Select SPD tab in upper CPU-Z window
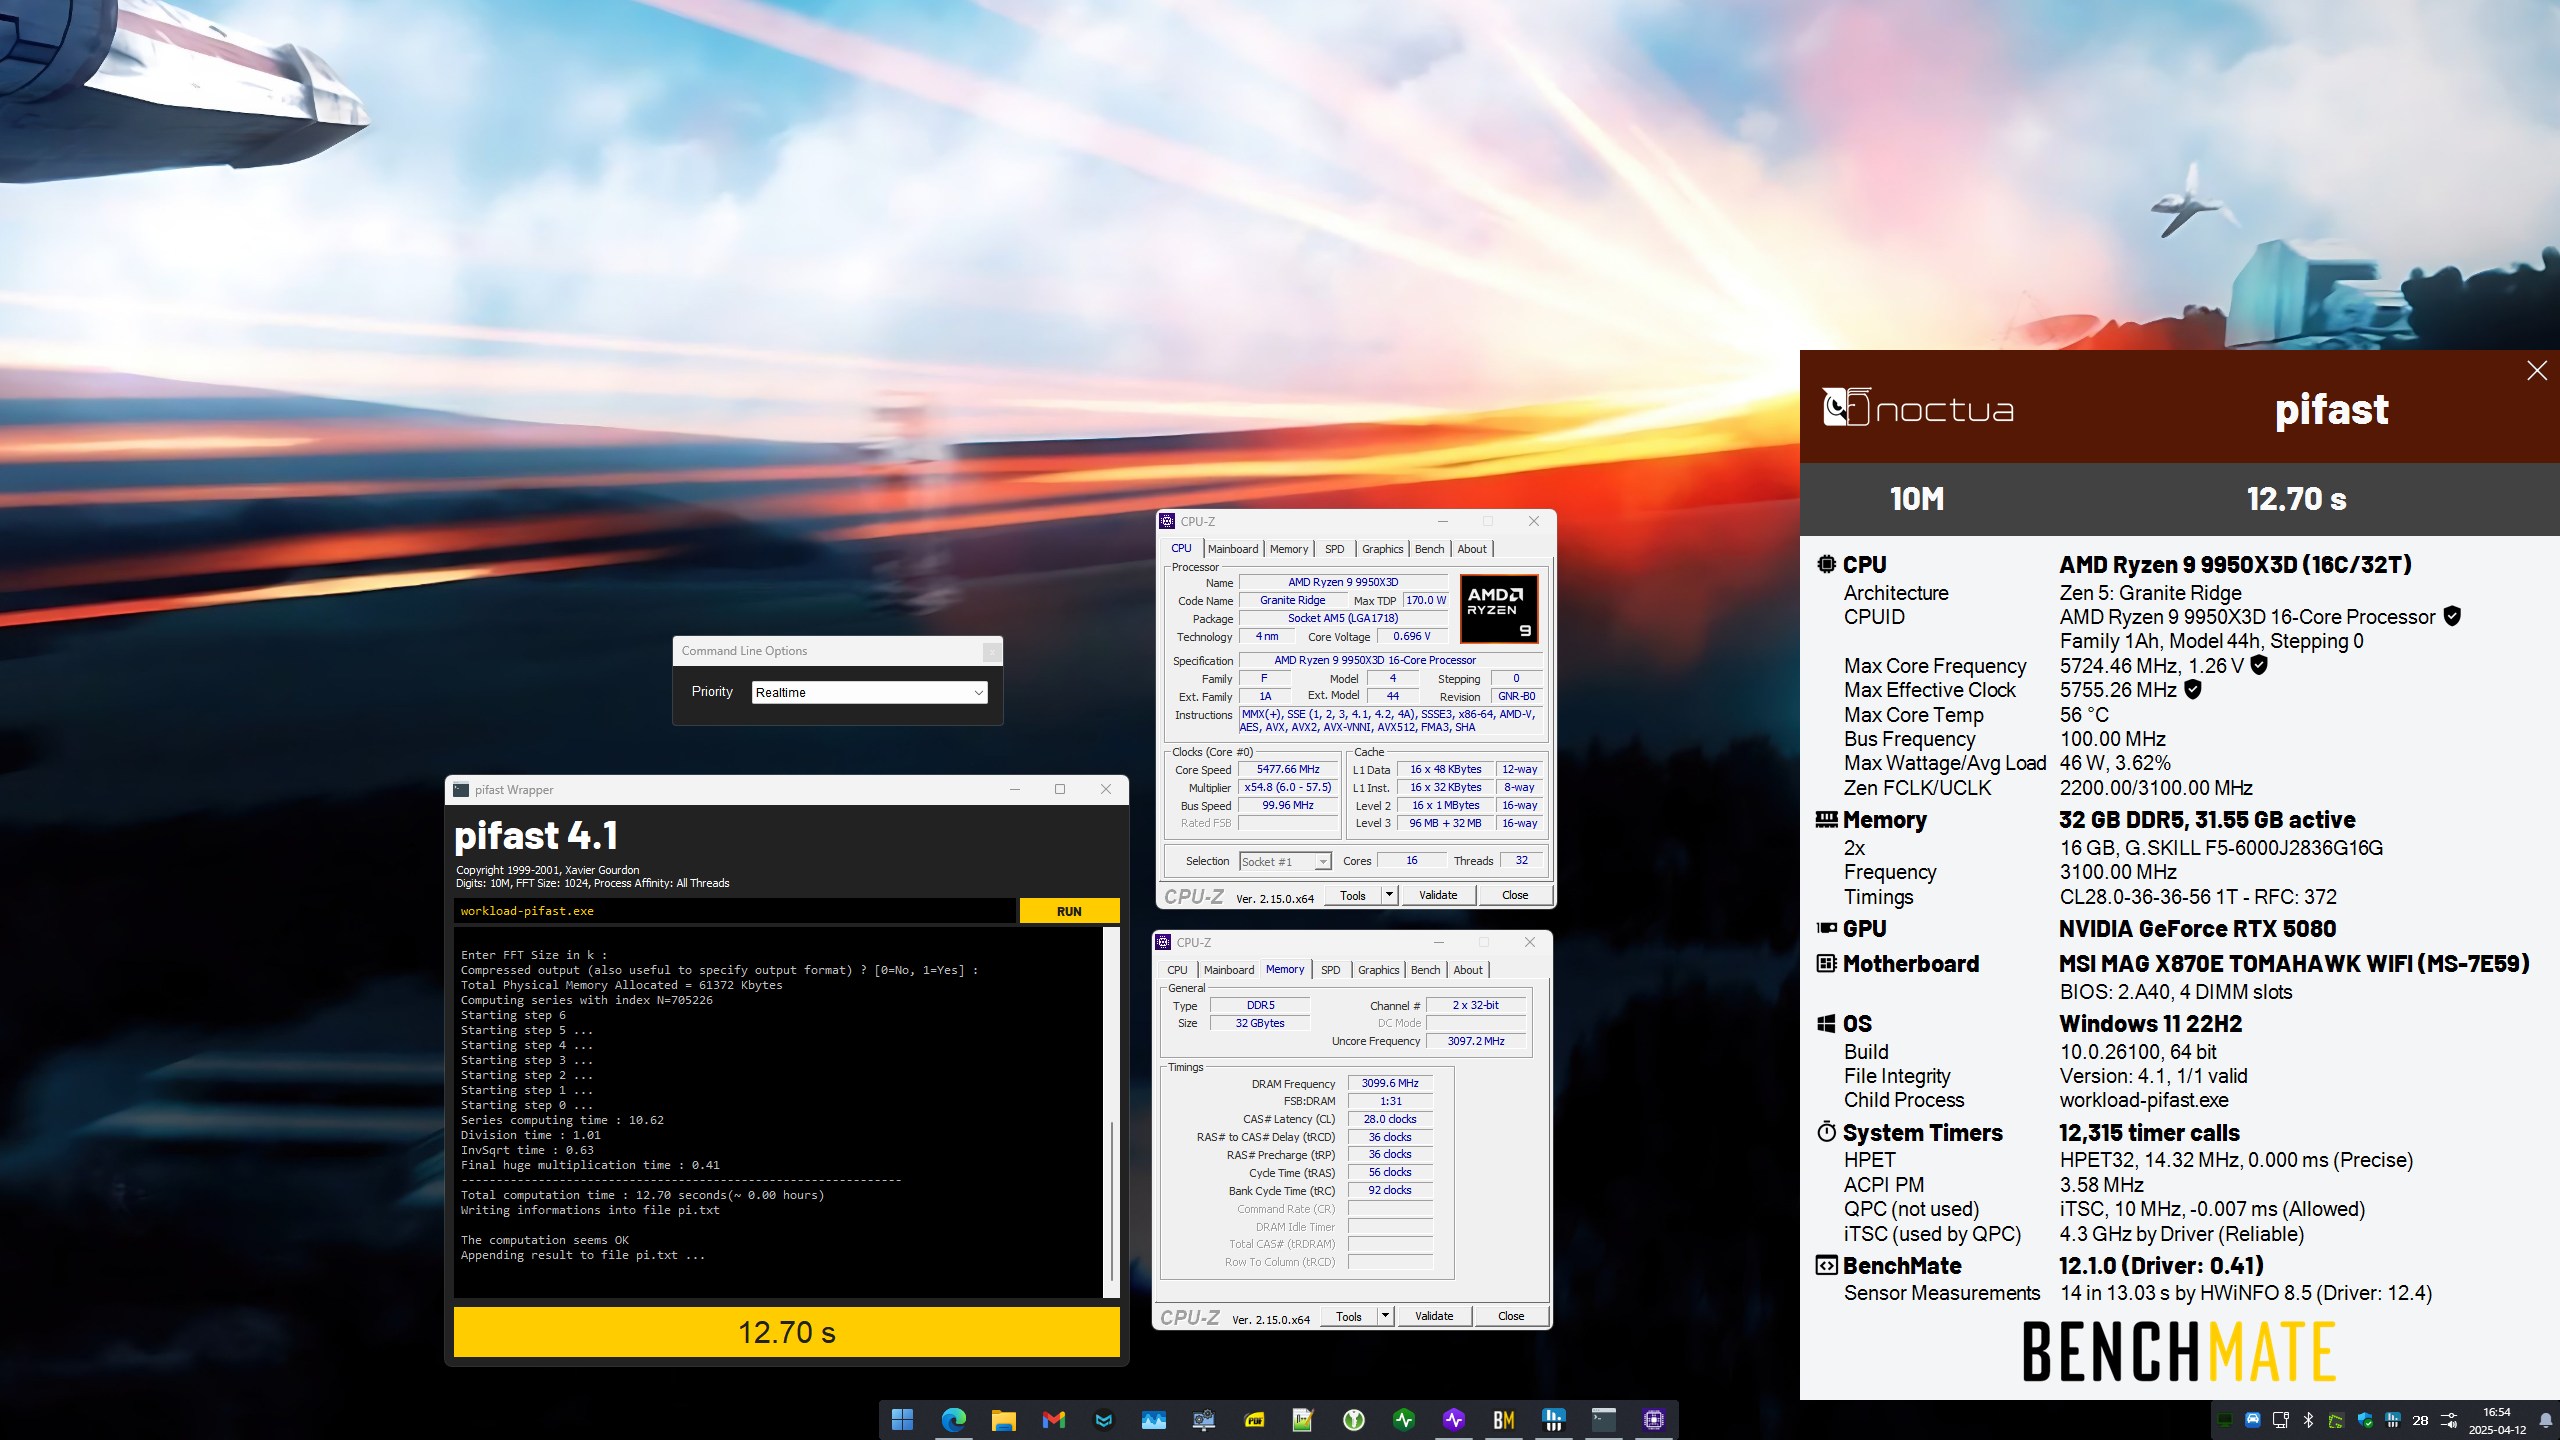Image resolution: width=2560 pixels, height=1440 pixels. [1334, 549]
